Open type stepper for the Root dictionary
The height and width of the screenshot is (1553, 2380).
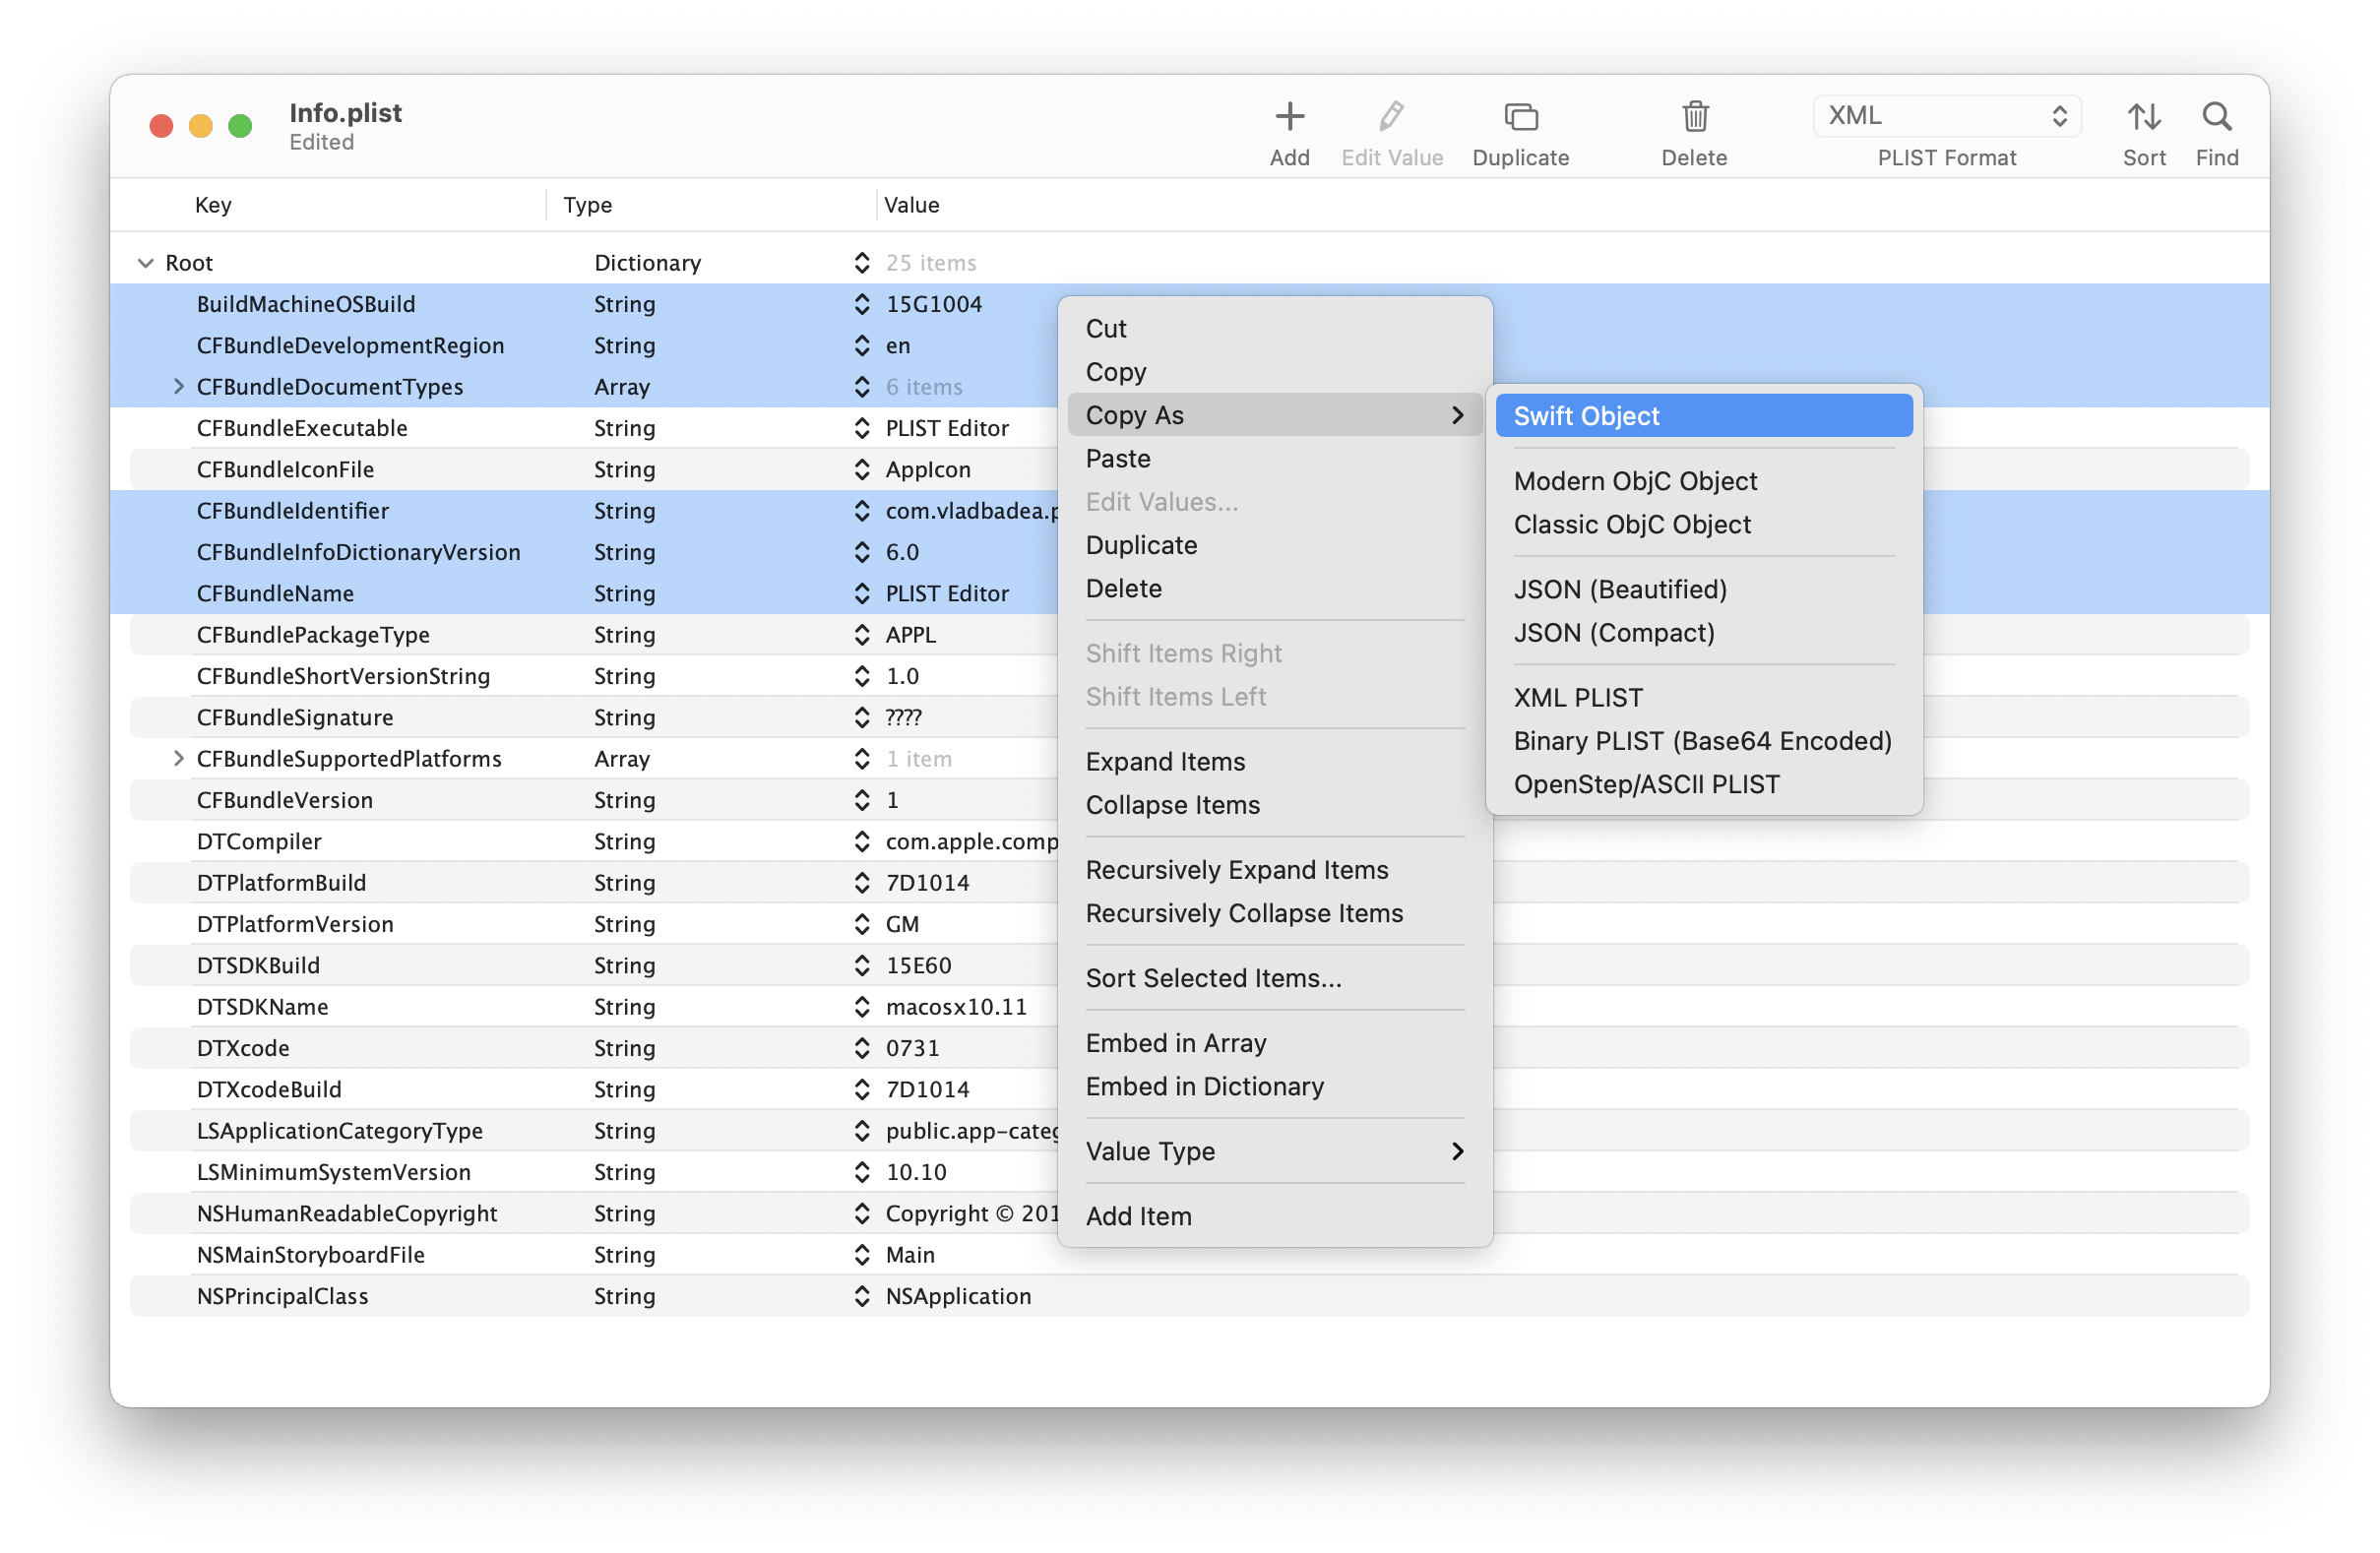tap(861, 263)
